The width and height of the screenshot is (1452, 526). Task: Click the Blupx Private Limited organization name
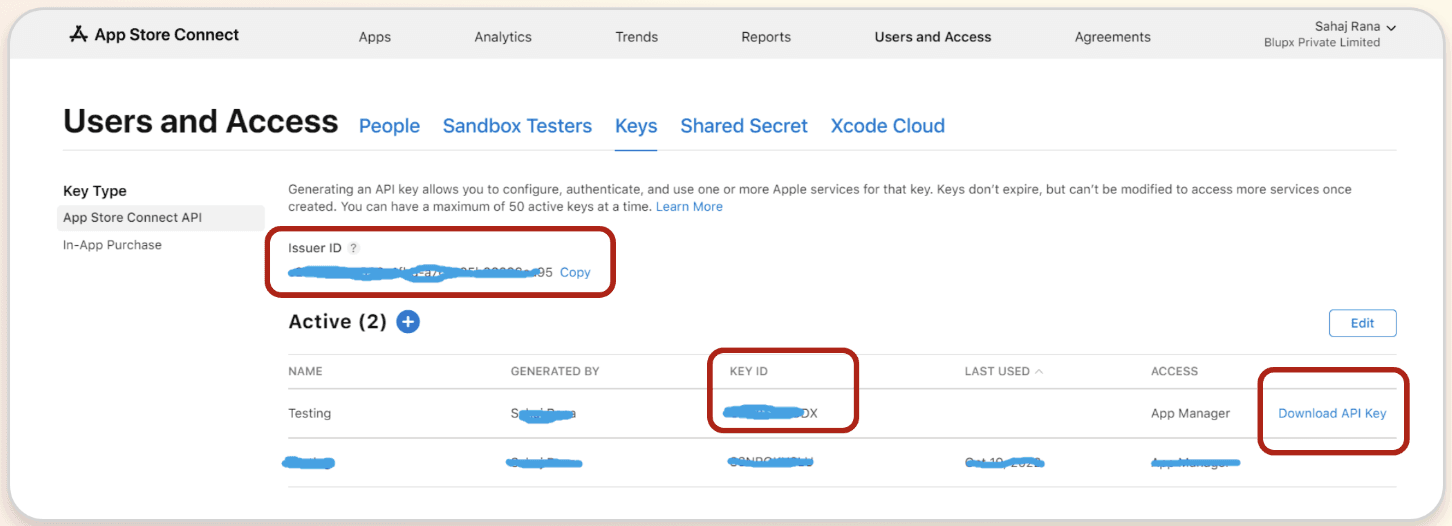click(1322, 43)
